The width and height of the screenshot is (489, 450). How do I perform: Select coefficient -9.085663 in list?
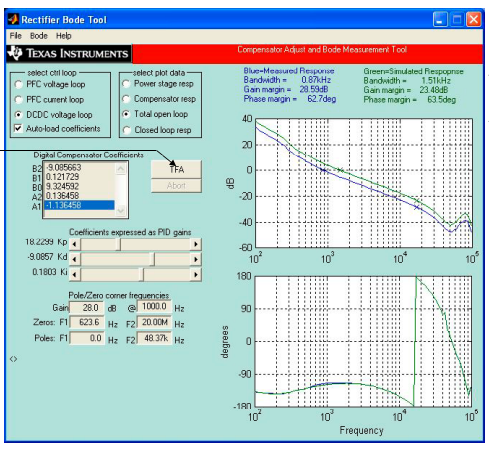[79, 167]
